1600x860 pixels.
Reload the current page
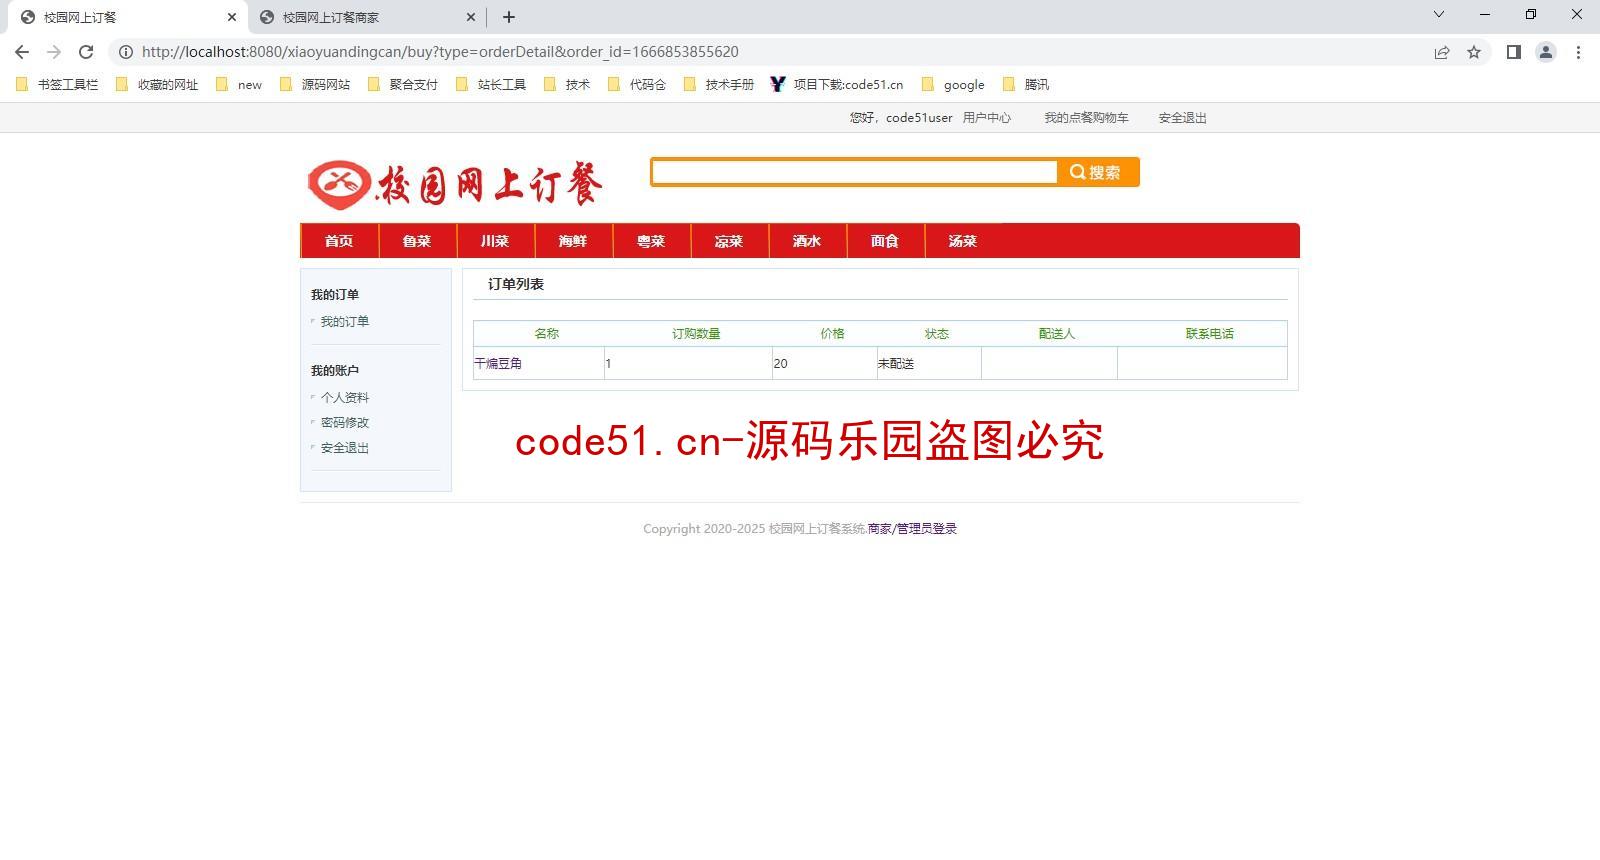click(x=86, y=52)
